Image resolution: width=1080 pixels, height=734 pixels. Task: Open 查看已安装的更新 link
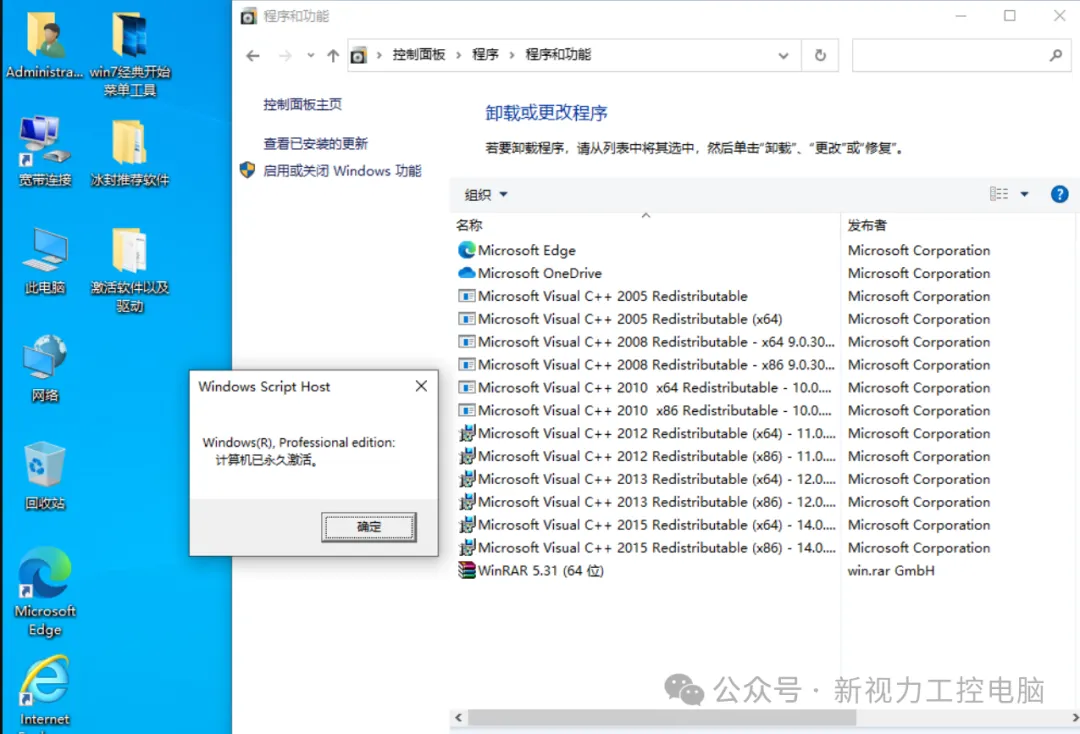click(315, 143)
